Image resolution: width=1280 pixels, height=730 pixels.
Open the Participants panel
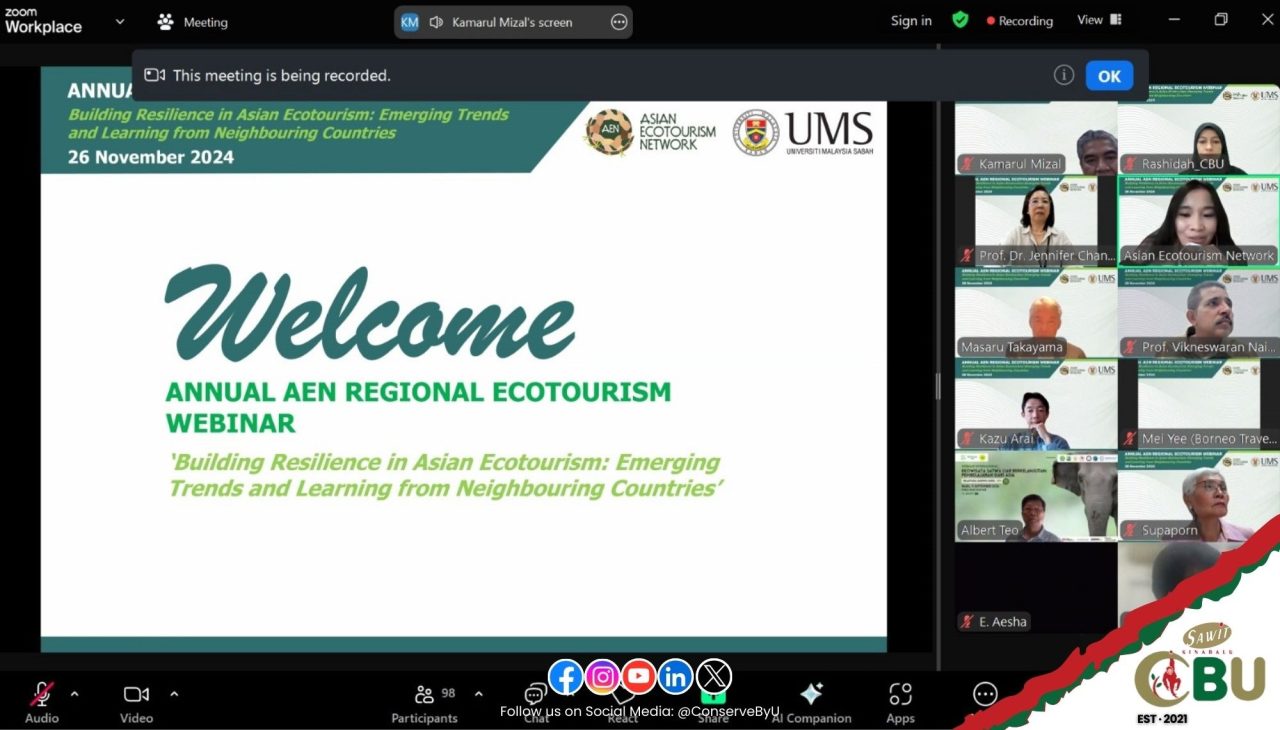click(425, 696)
